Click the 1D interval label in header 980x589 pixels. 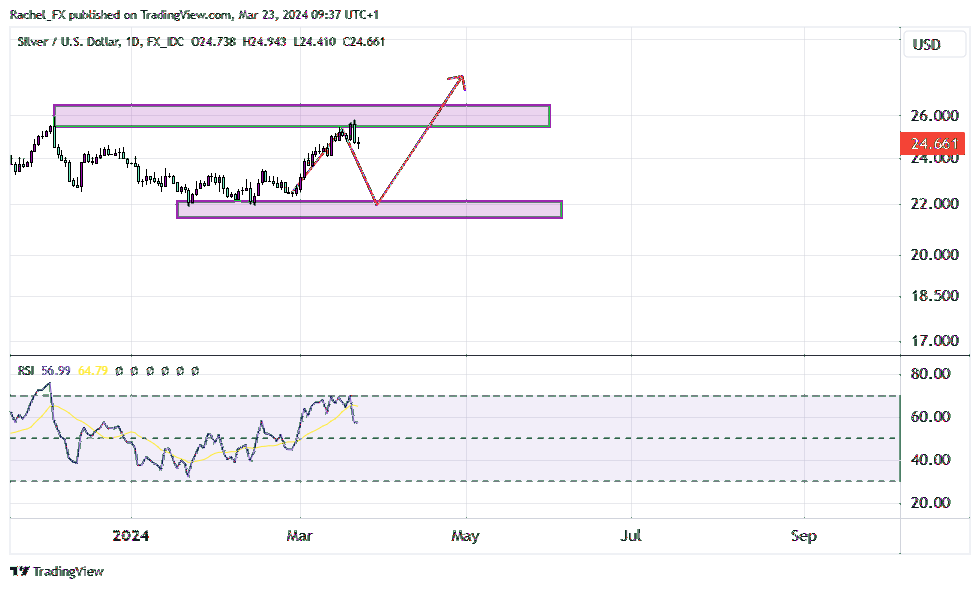132,42
